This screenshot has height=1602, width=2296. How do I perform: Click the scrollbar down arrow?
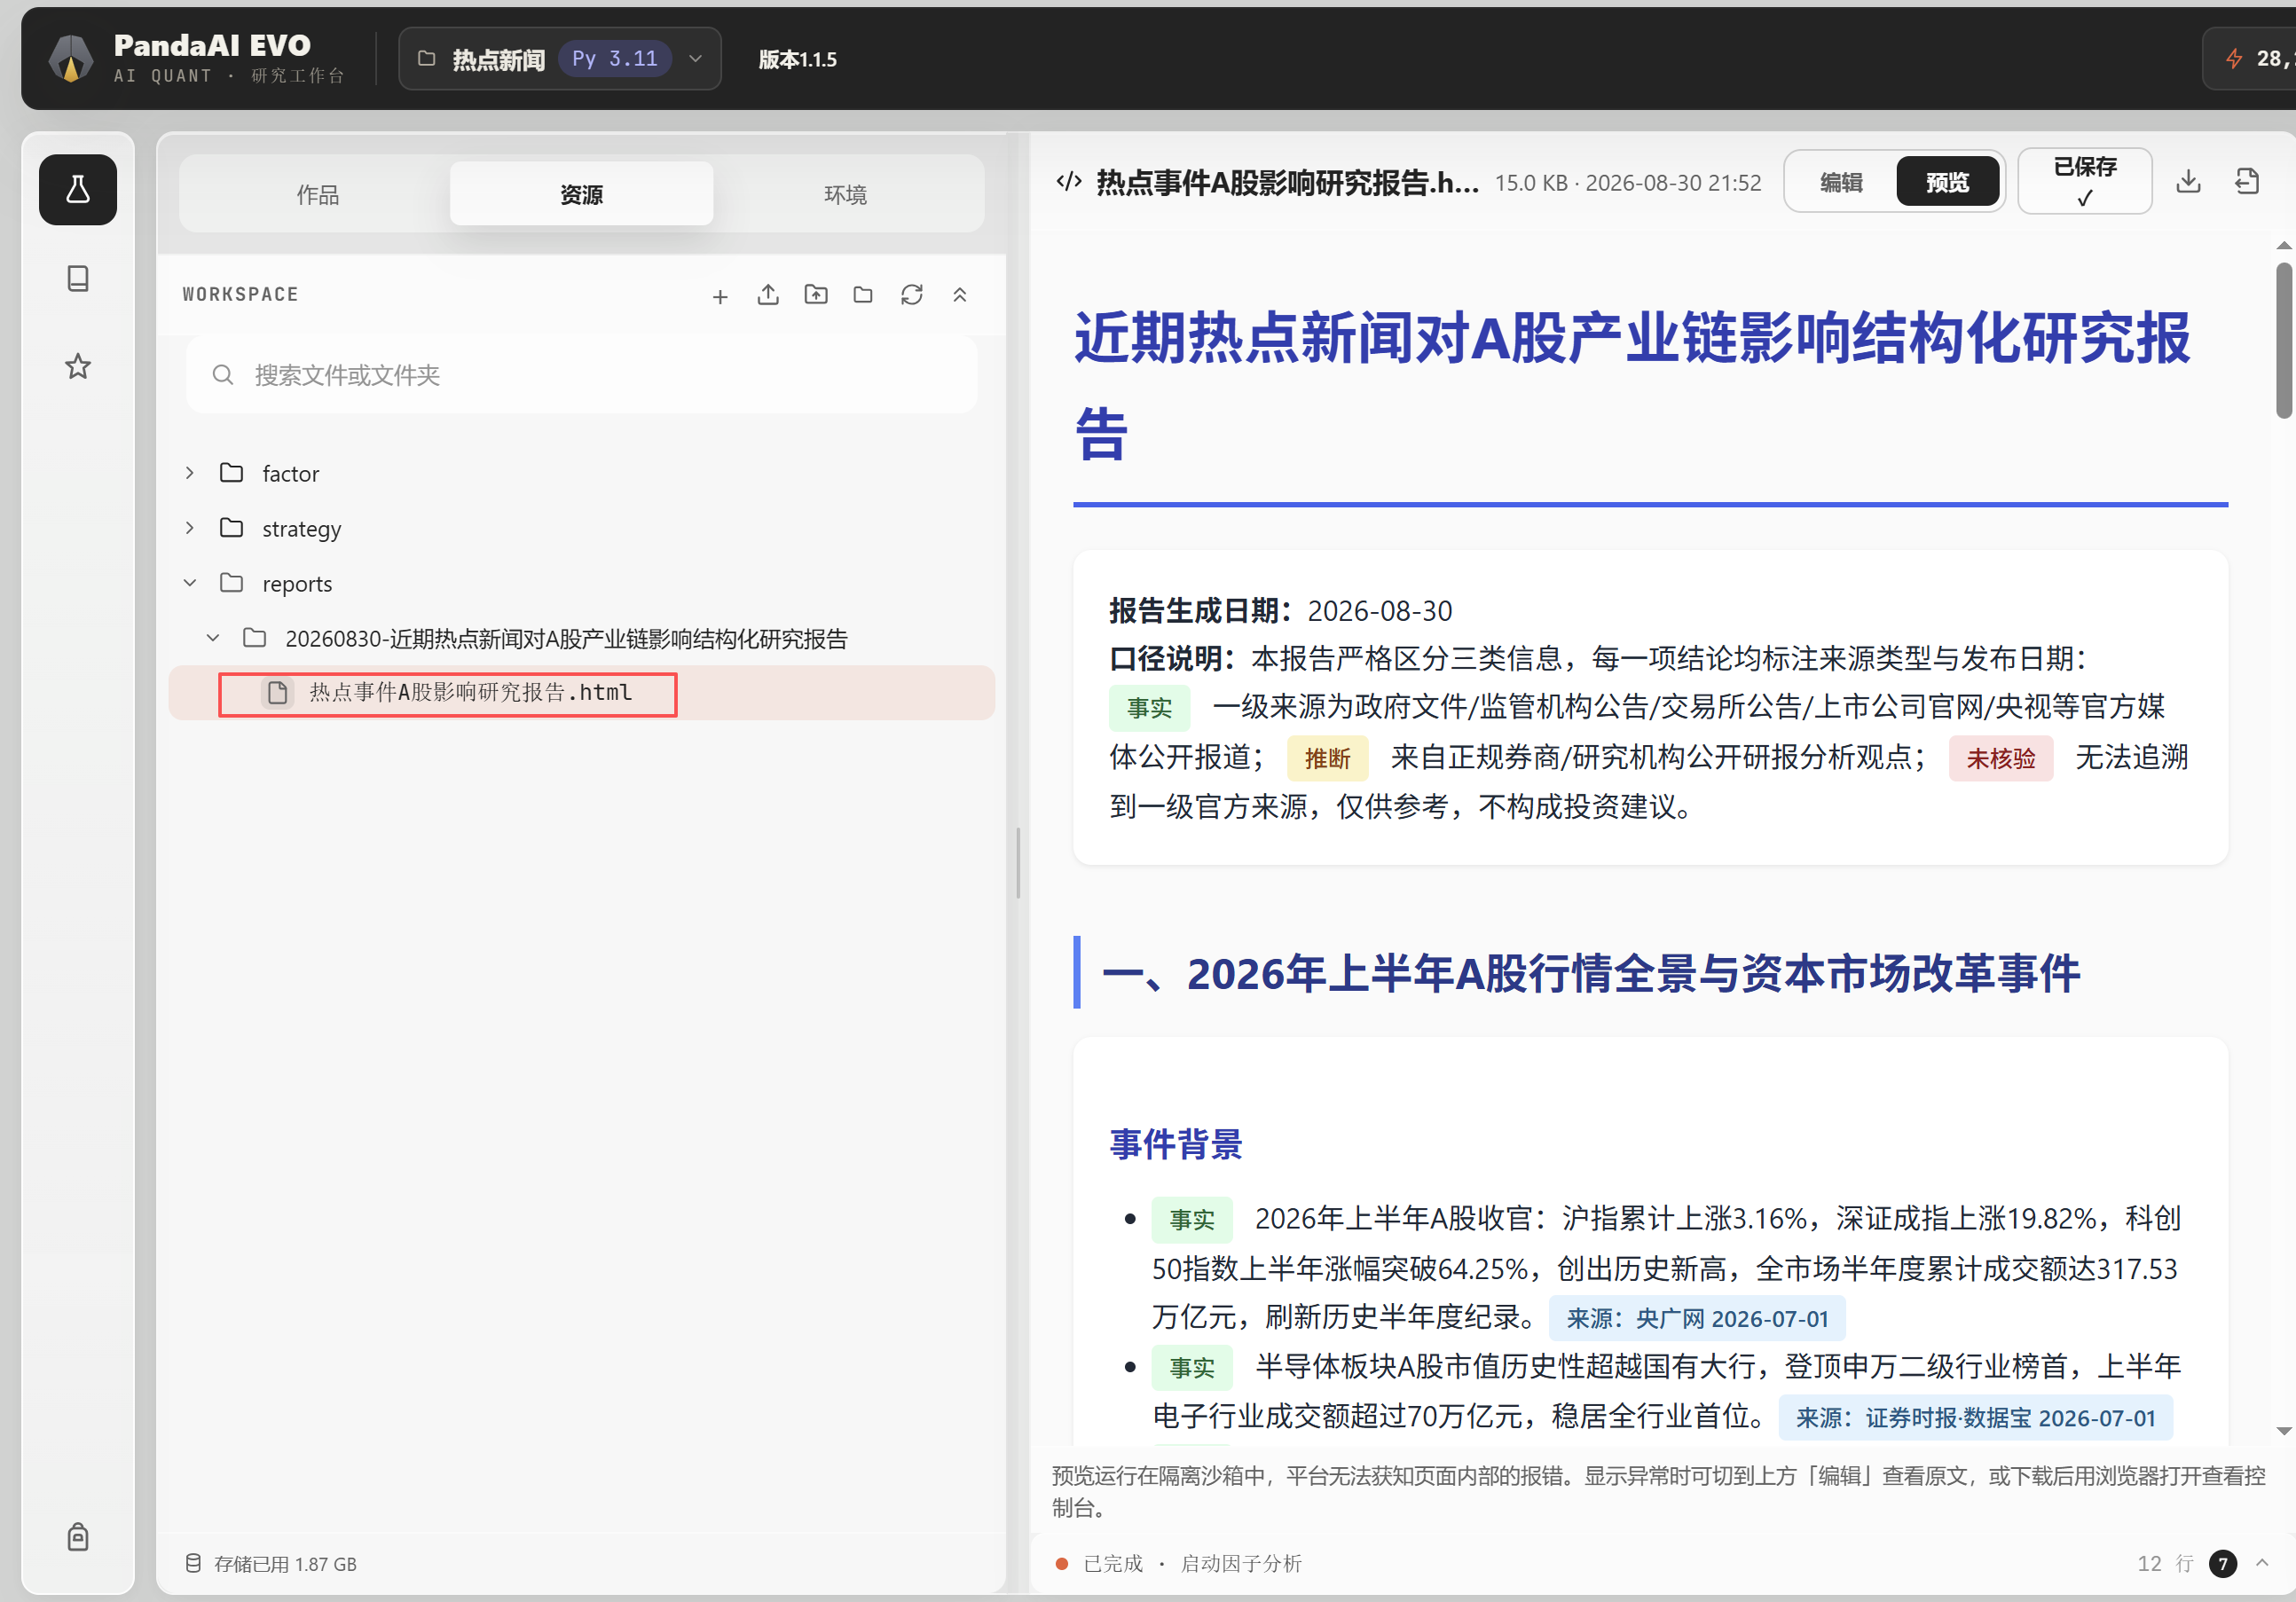(x=2284, y=1431)
